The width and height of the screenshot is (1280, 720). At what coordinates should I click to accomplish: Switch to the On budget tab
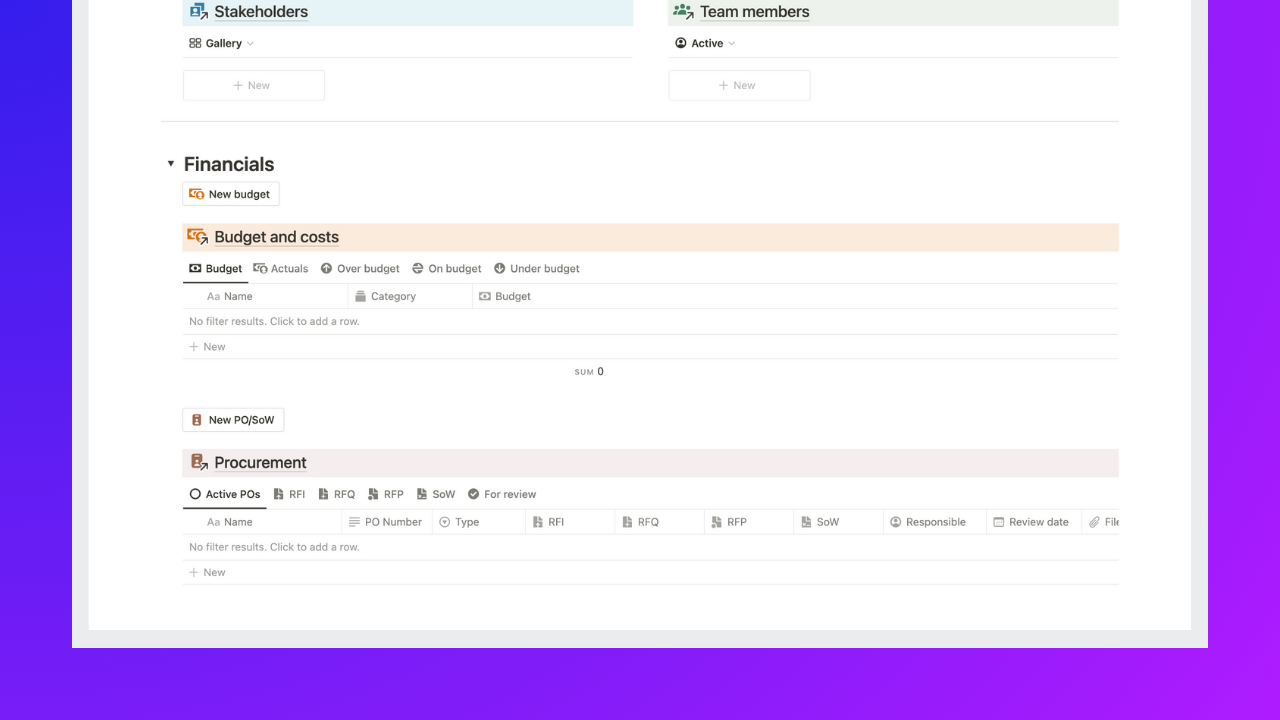point(447,268)
